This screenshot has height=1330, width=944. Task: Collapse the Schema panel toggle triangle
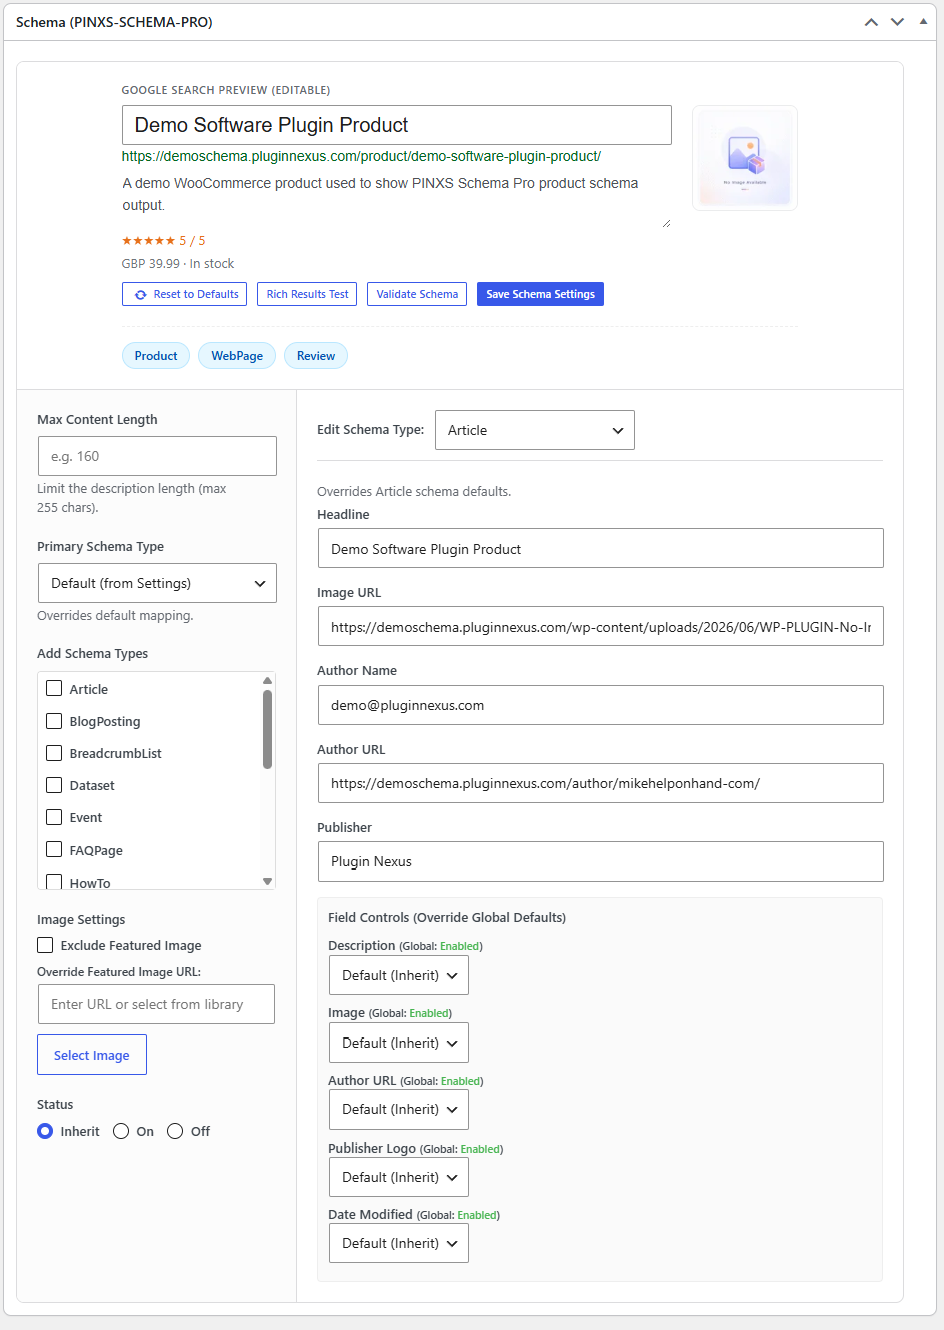click(923, 22)
